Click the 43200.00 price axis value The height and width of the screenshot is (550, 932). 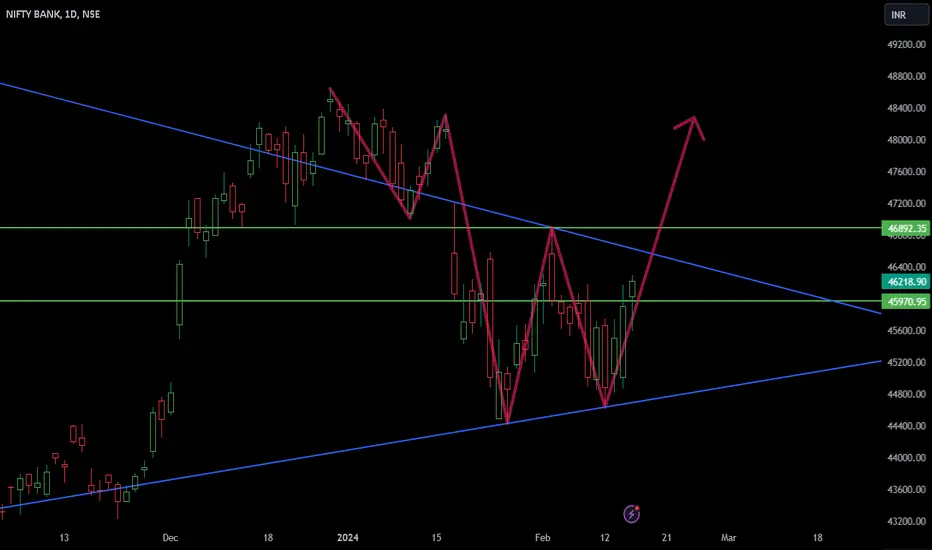tap(906, 521)
